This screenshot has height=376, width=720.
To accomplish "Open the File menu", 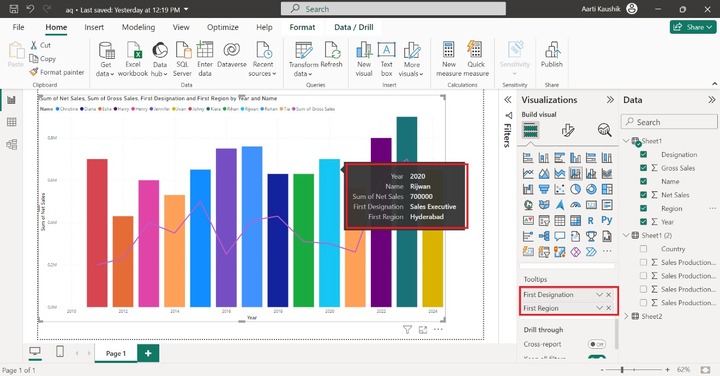I will pos(18,27).
